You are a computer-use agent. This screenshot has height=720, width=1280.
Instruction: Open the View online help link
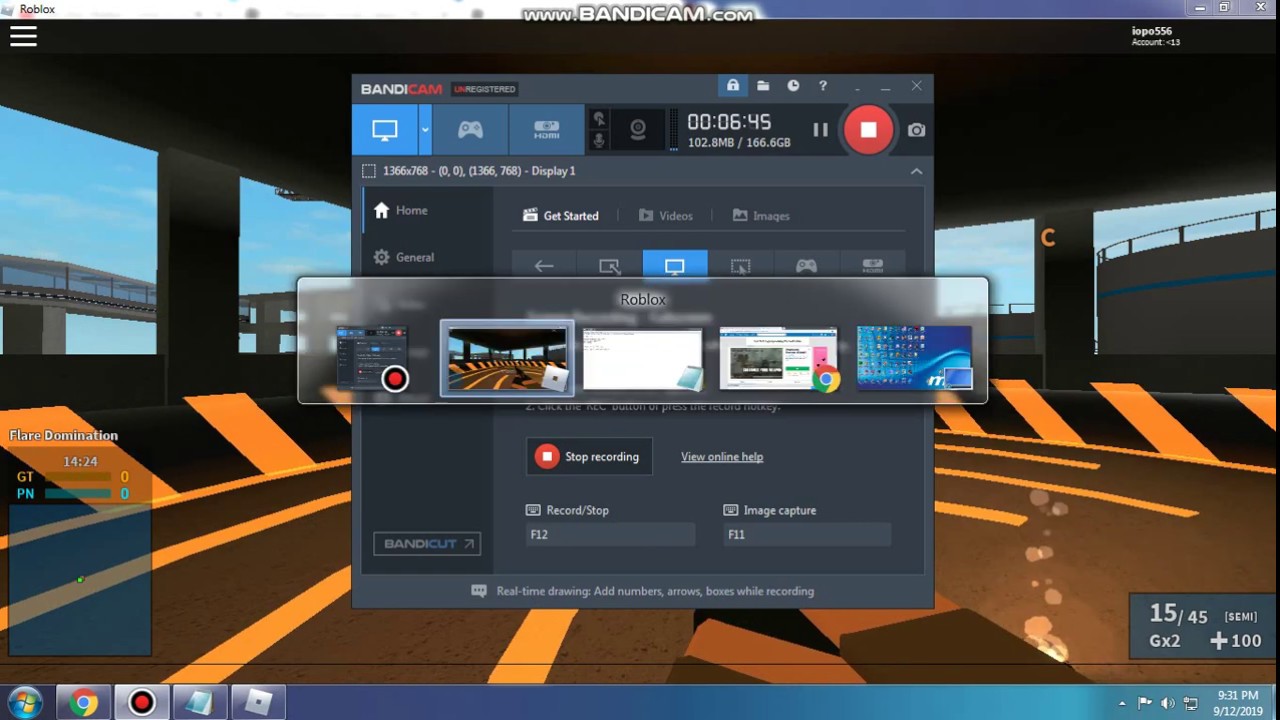click(722, 457)
